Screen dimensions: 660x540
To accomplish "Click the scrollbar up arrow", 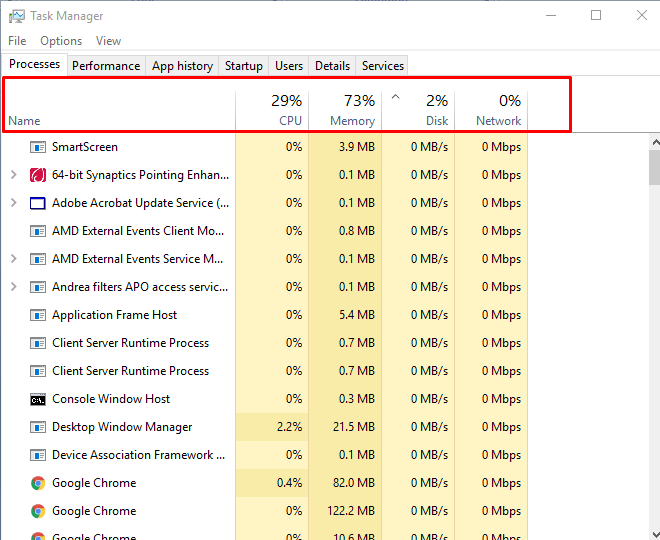I will [655, 142].
